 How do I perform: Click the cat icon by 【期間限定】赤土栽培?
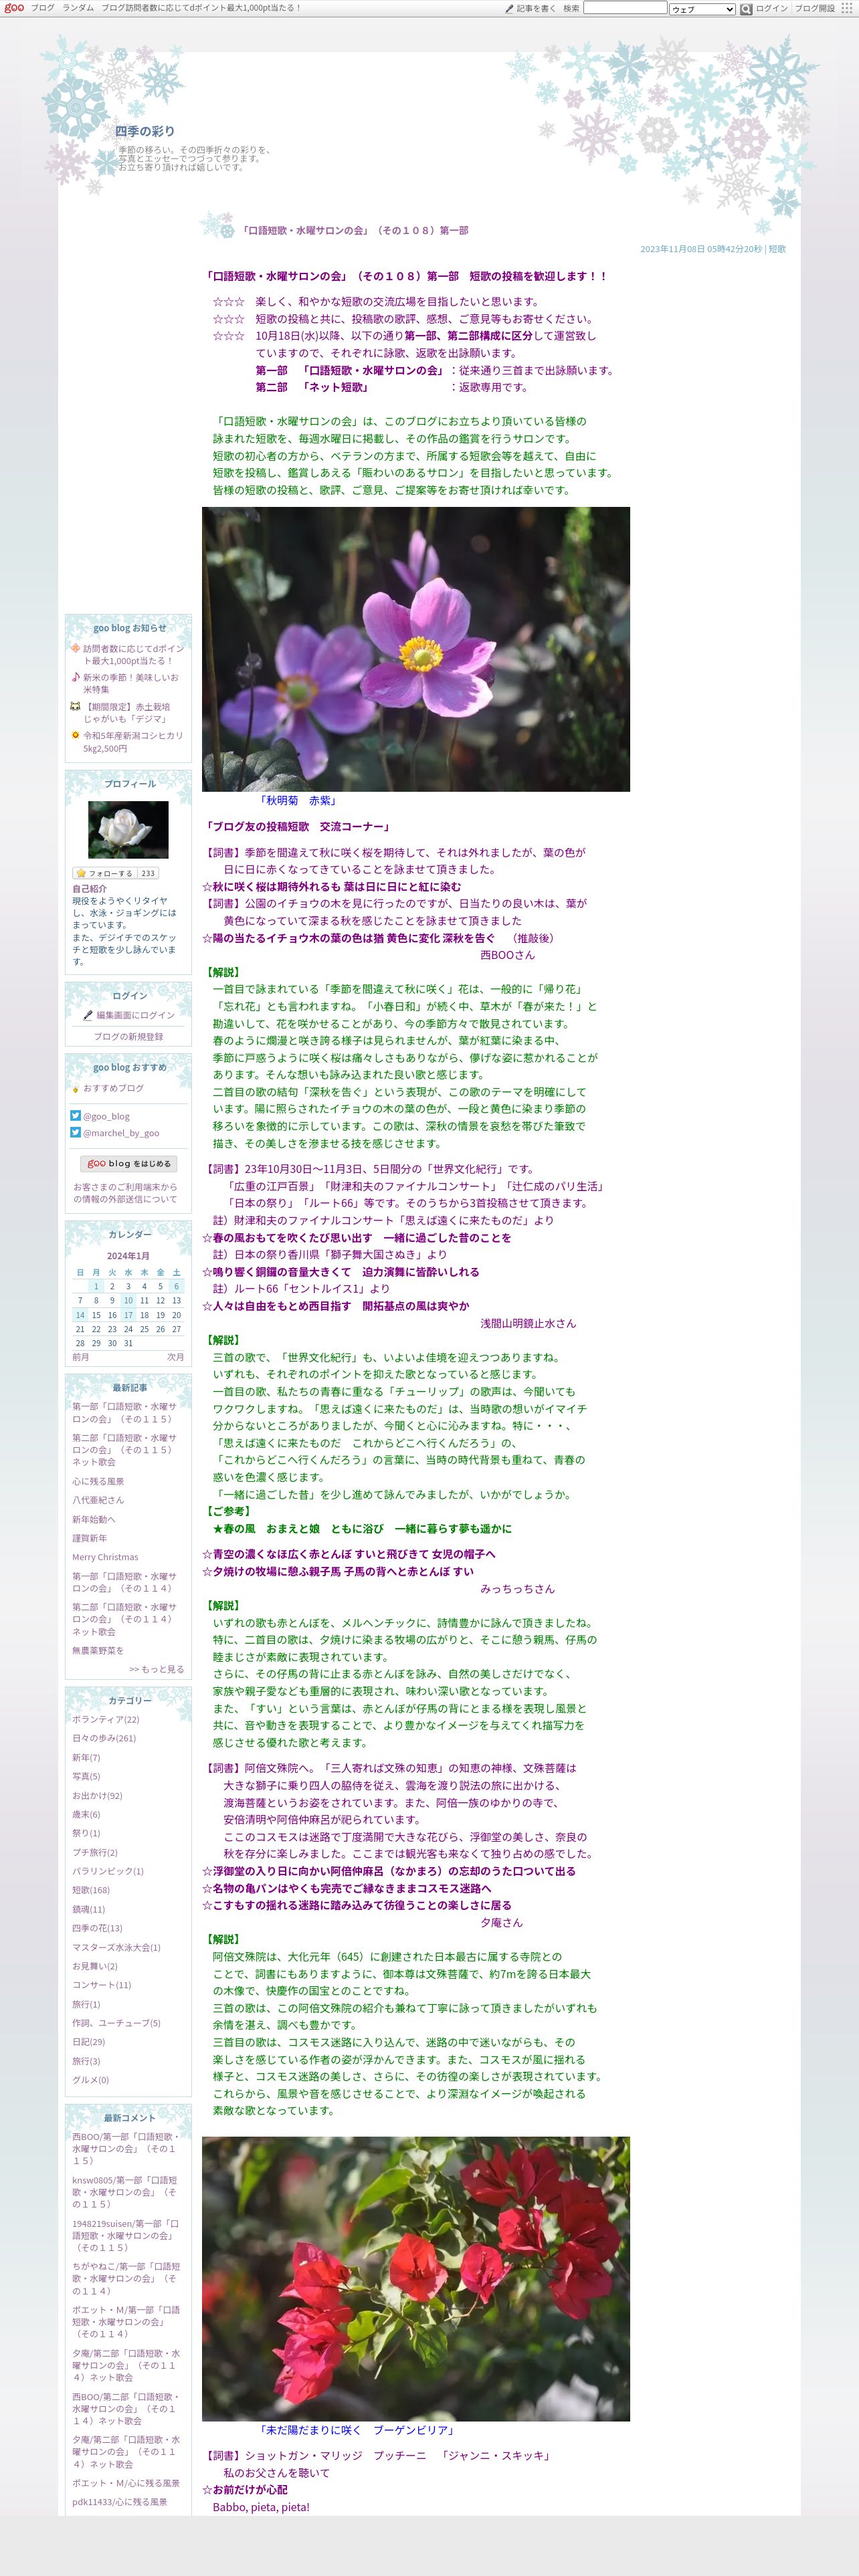coord(75,706)
